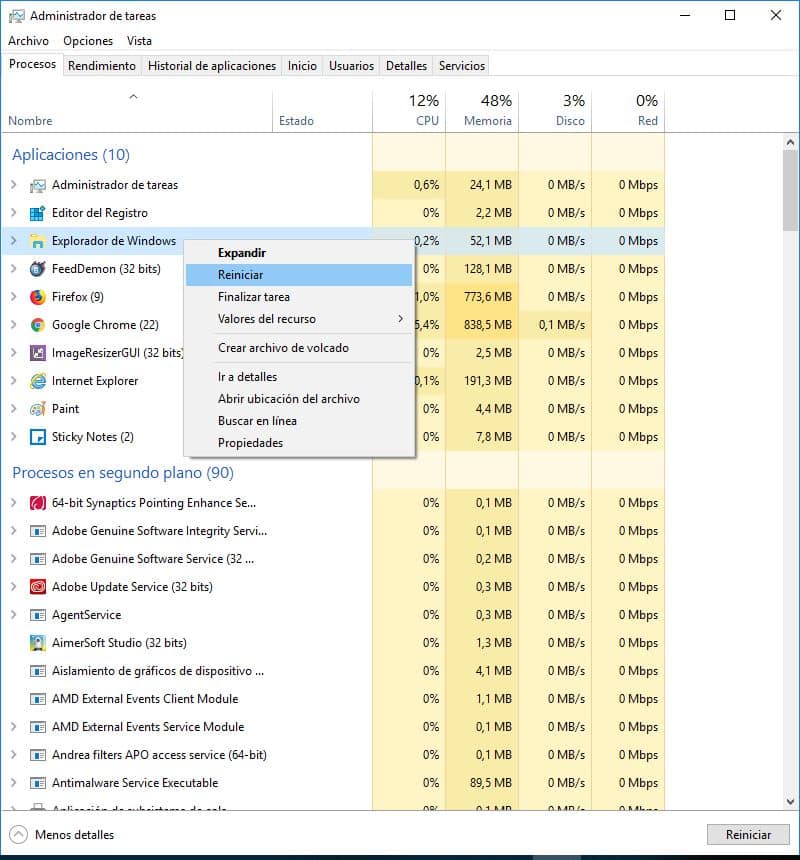Screen dimensions: 800x860
Task: Click the Editor del Registro icon
Action: coord(38,213)
